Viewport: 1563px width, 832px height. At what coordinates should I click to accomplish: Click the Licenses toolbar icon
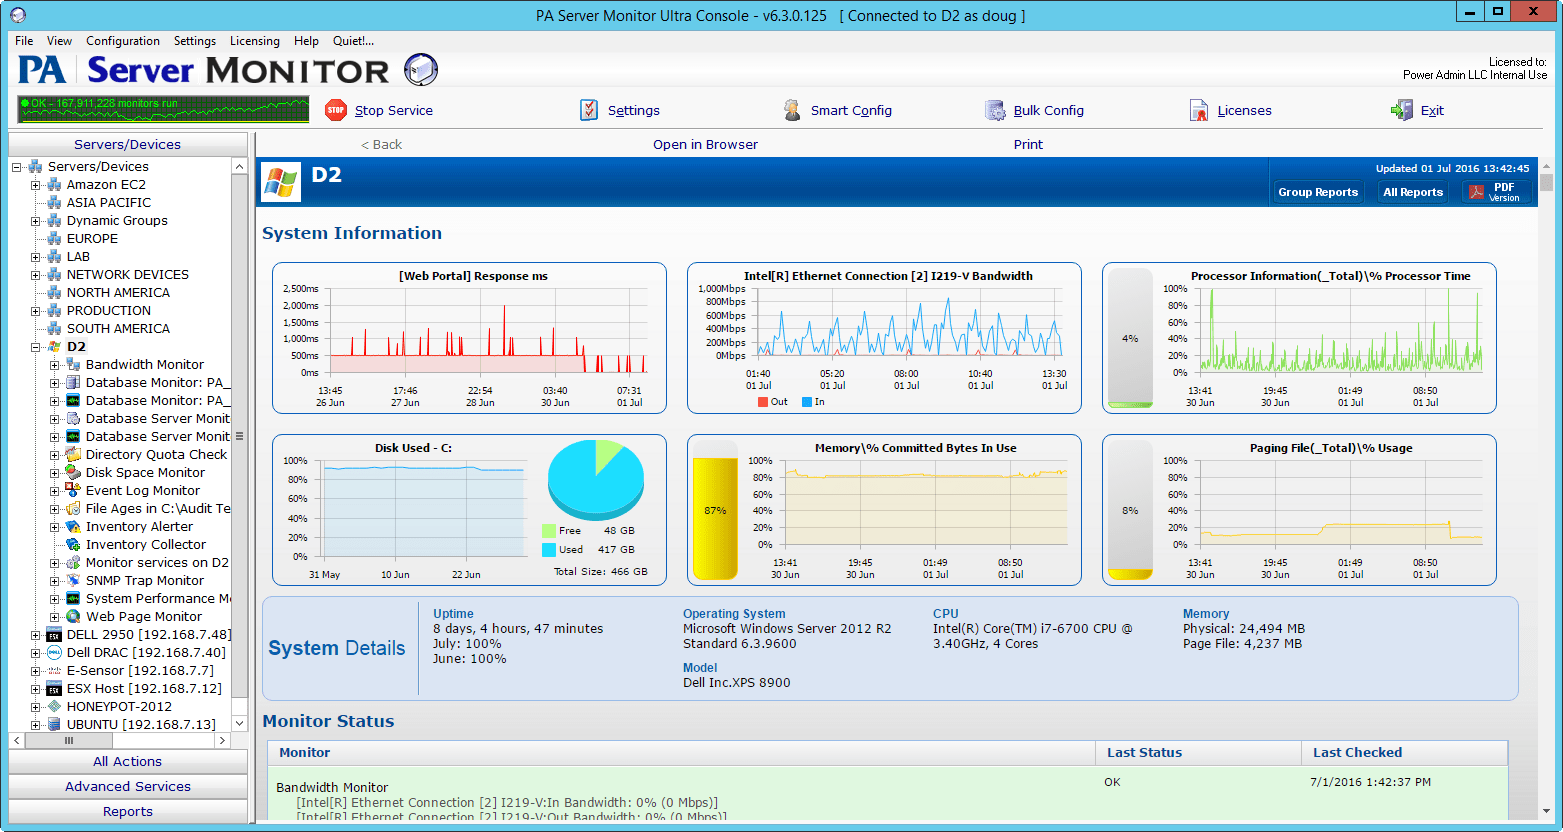(x=1198, y=110)
